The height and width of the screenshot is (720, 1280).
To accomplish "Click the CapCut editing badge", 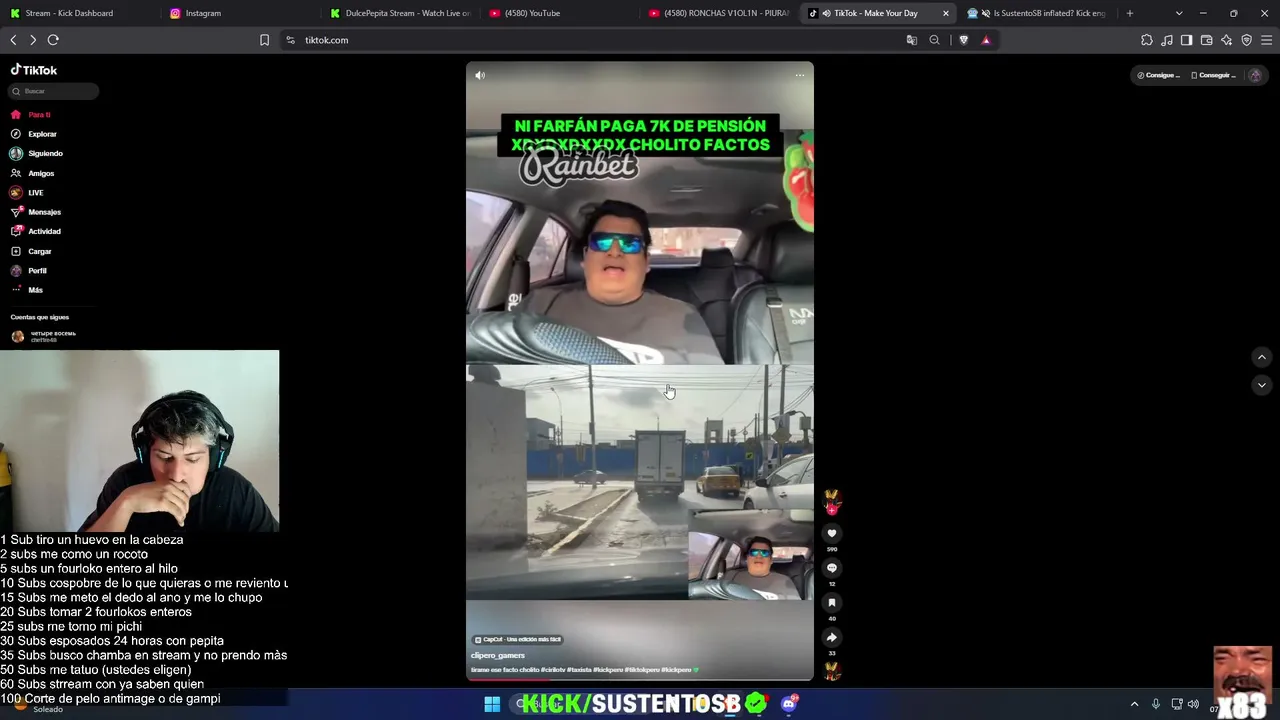I will (518, 639).
